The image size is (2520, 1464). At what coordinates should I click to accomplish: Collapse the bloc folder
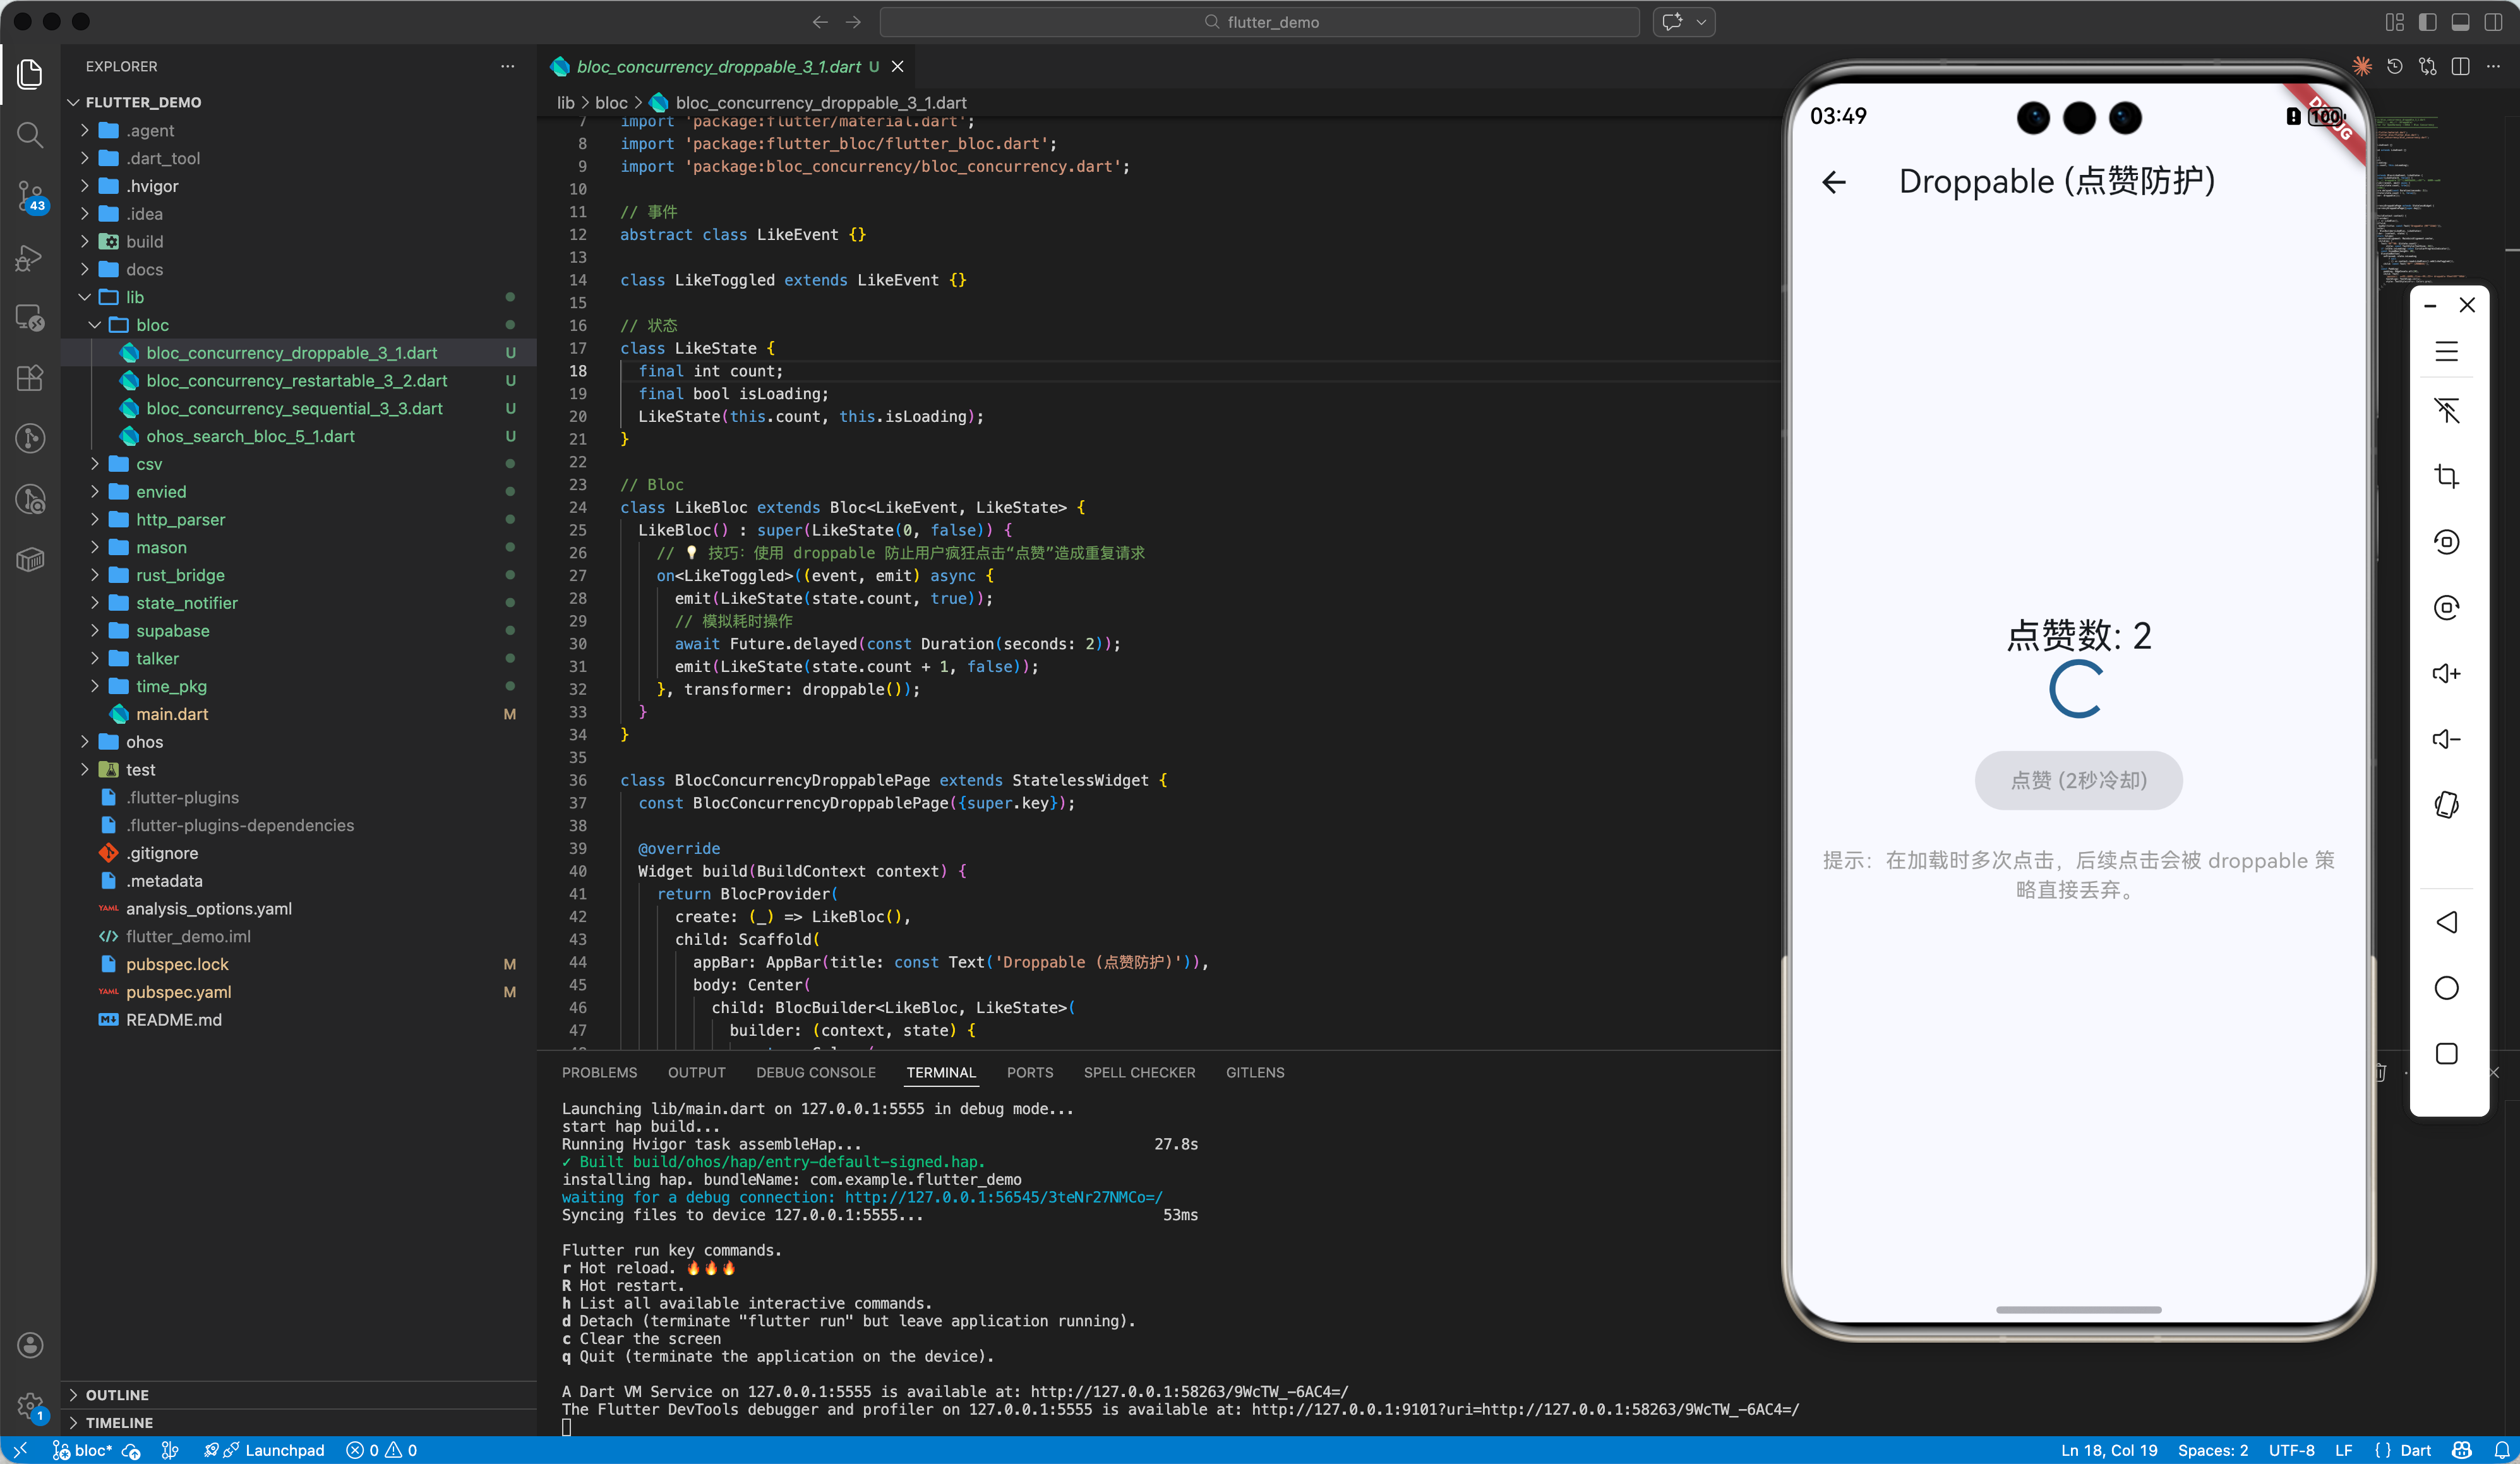tap(152, 325)
